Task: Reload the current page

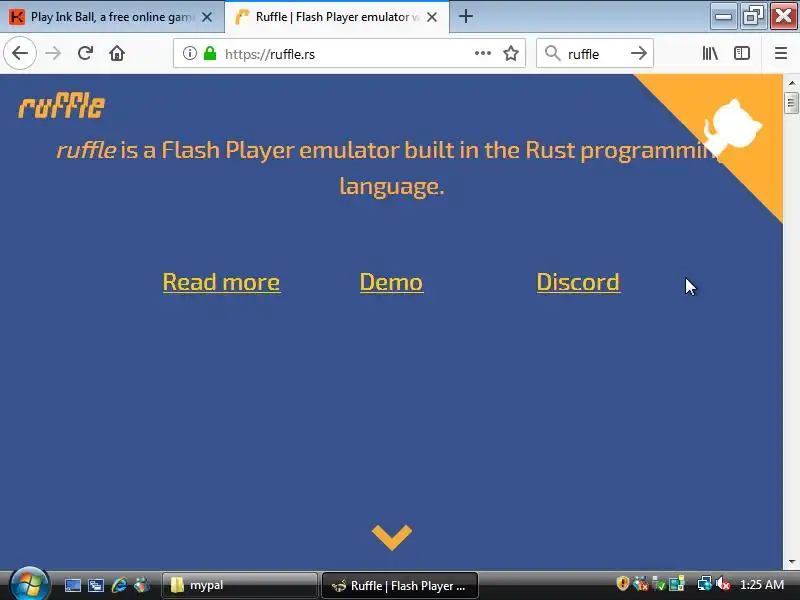Action: (85, 53)
